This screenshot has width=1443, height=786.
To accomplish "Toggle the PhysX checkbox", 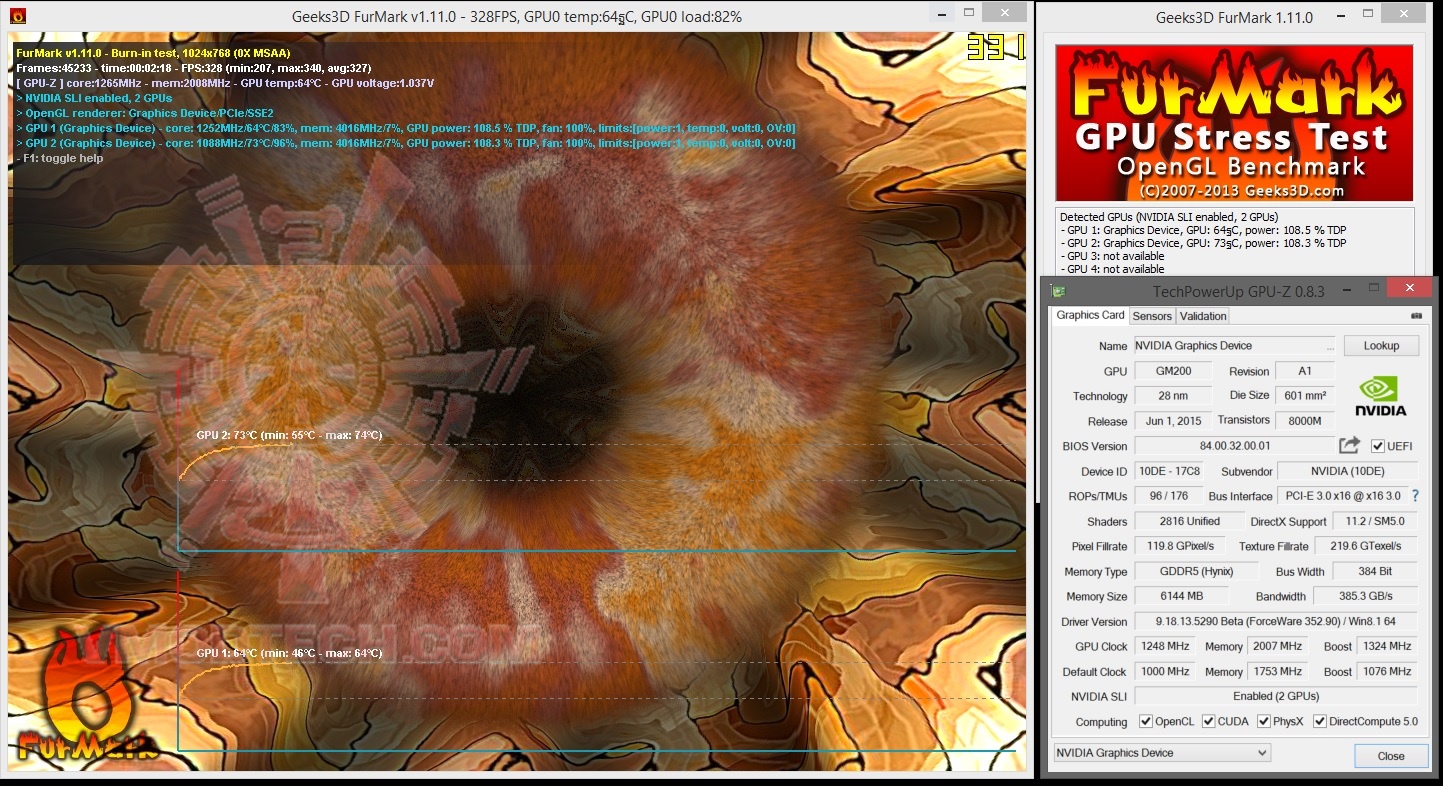I will coord(1264,722).
